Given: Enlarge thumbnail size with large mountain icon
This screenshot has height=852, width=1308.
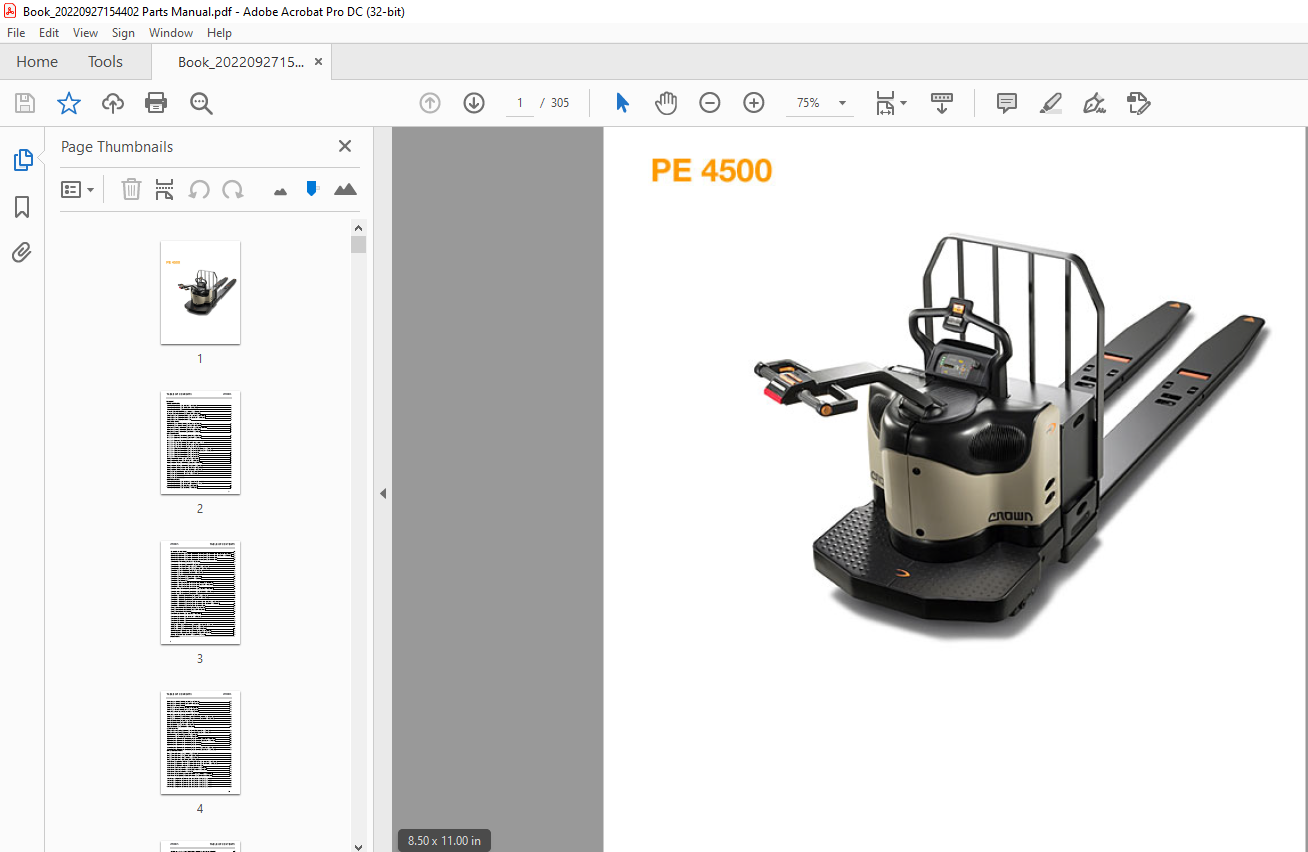Looking at the screenshot, I should [x=345, y=189].
